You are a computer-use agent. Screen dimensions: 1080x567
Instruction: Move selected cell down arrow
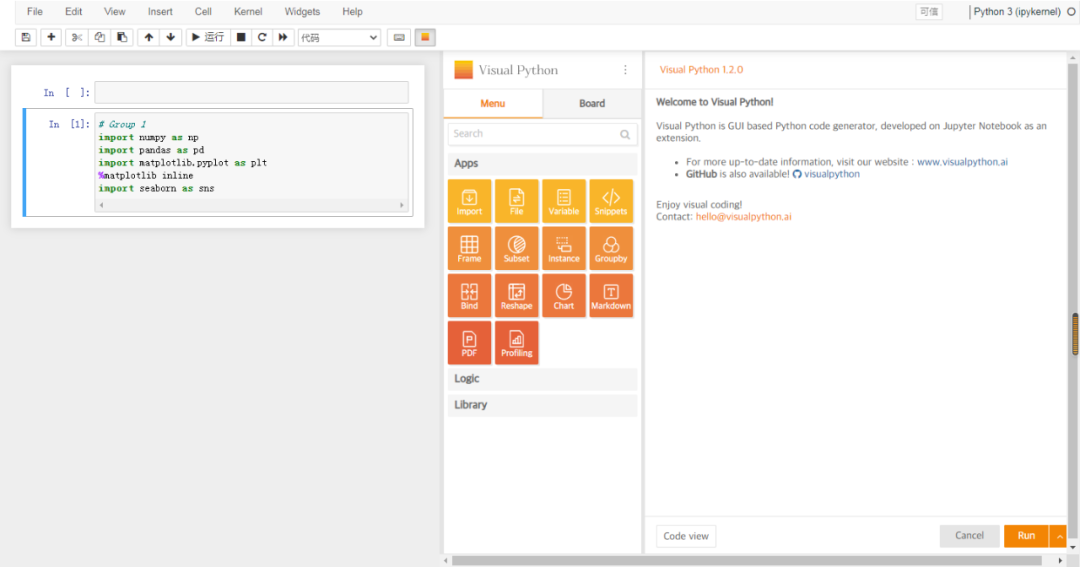pos(171,37)
